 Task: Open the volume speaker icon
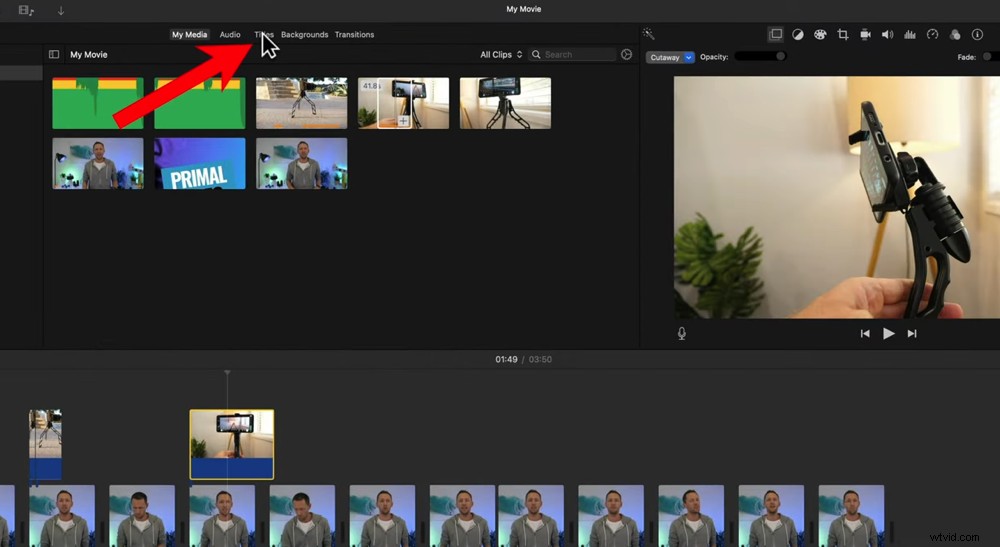click(x=887, y=34)
